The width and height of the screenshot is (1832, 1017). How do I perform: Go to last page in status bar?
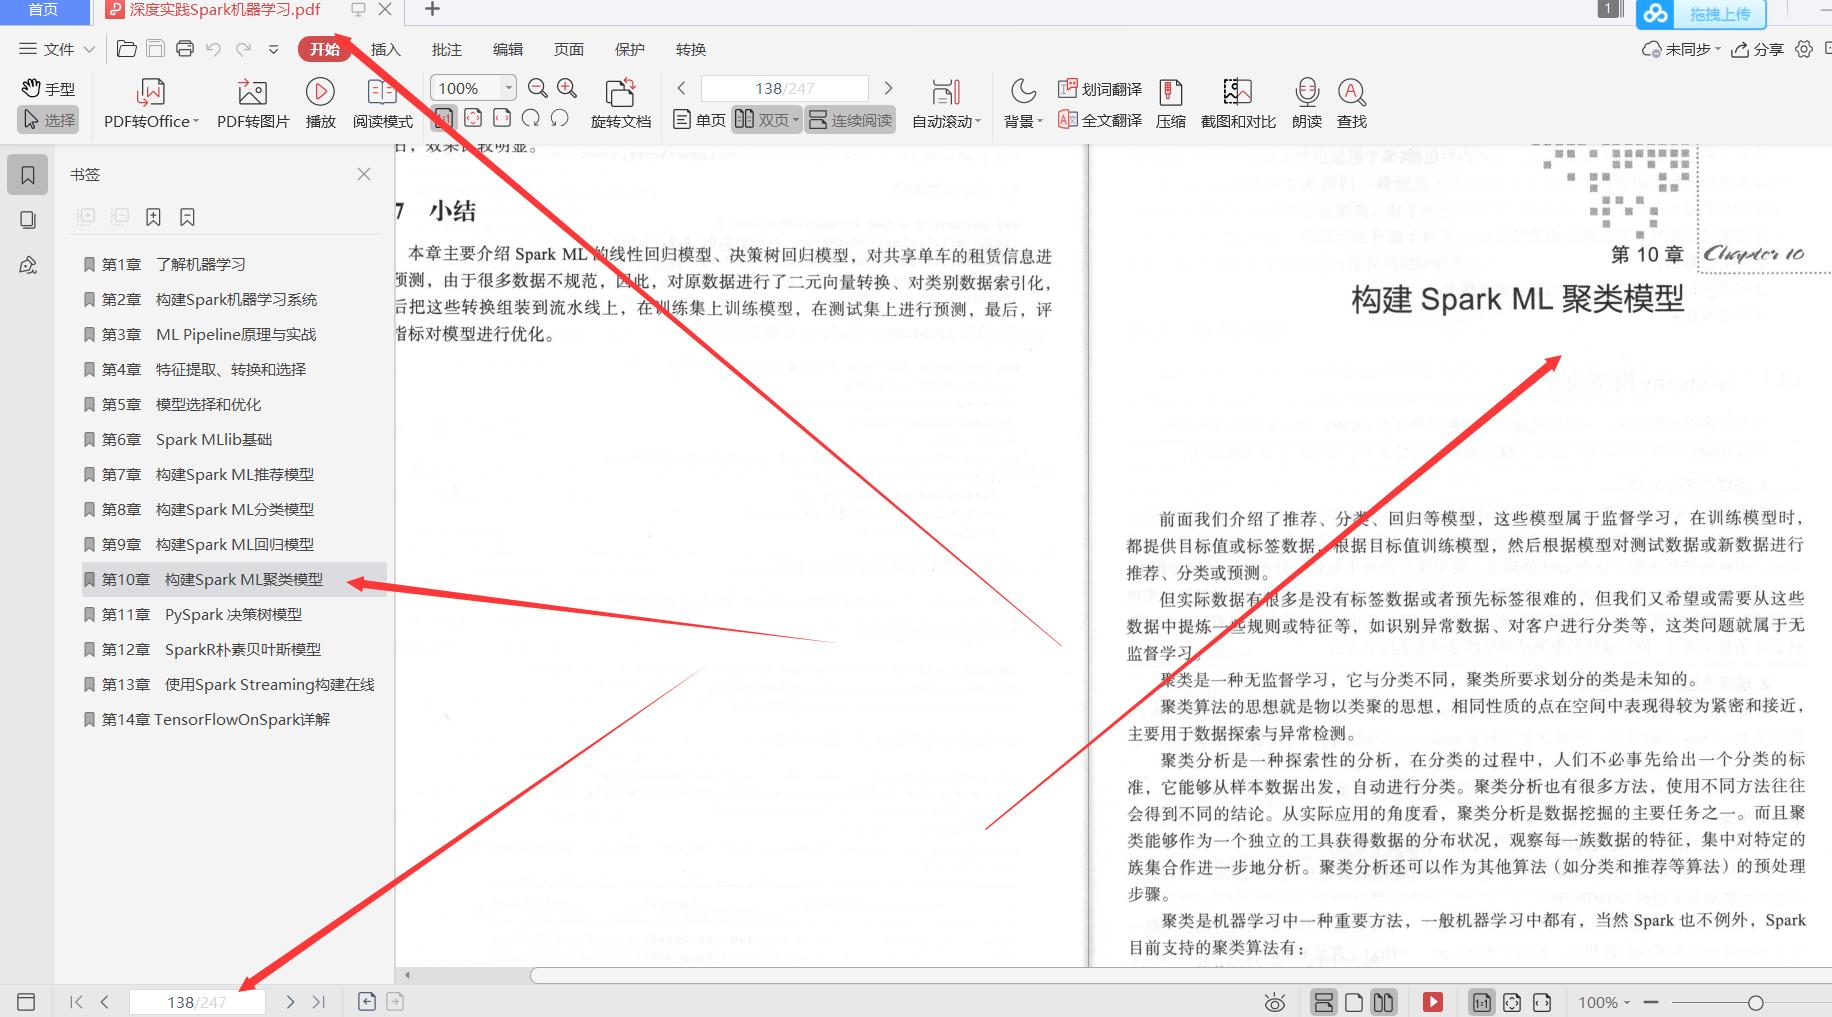click(x=319, y=1001)
